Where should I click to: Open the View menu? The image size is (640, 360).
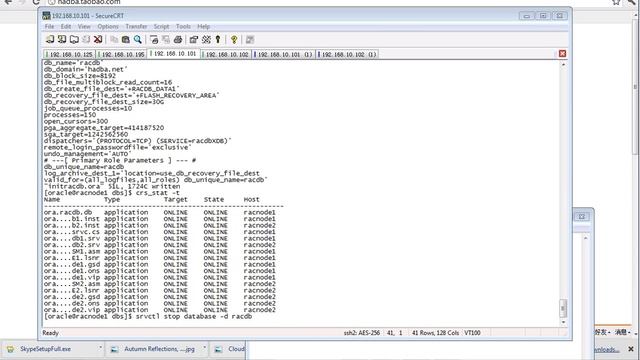click(x=84, y=26)
